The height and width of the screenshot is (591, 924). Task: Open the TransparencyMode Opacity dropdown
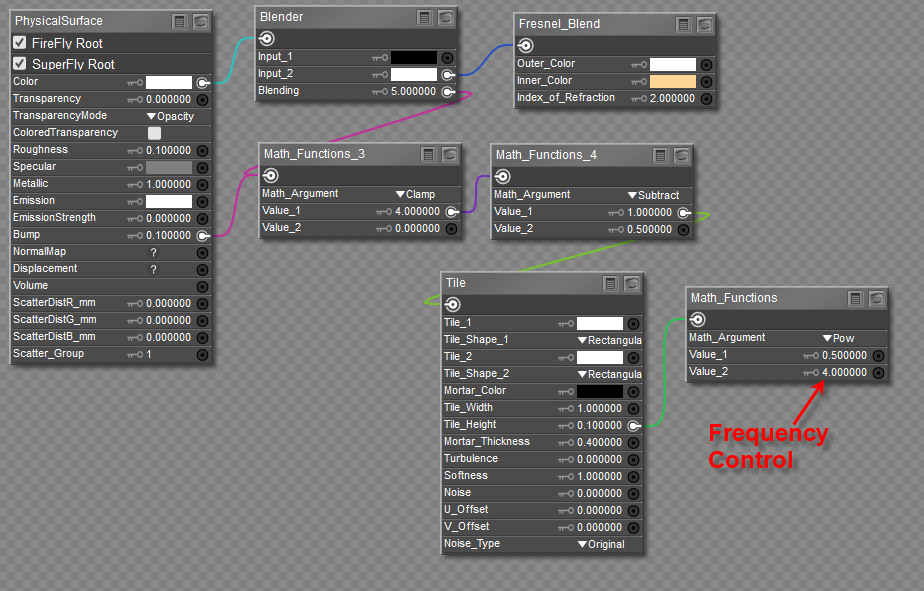[170, 117]
